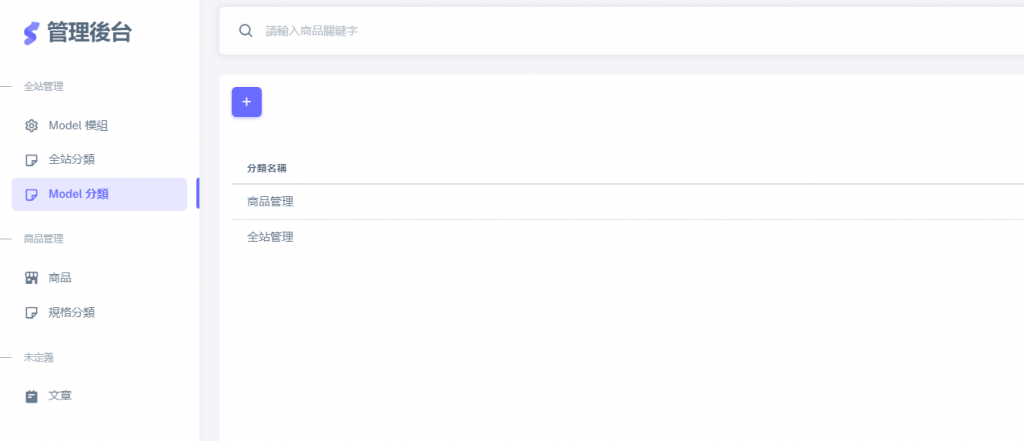Select the highlighted Model 分類 menu entry
The image size is (1024, 441).
coord(99,194)
